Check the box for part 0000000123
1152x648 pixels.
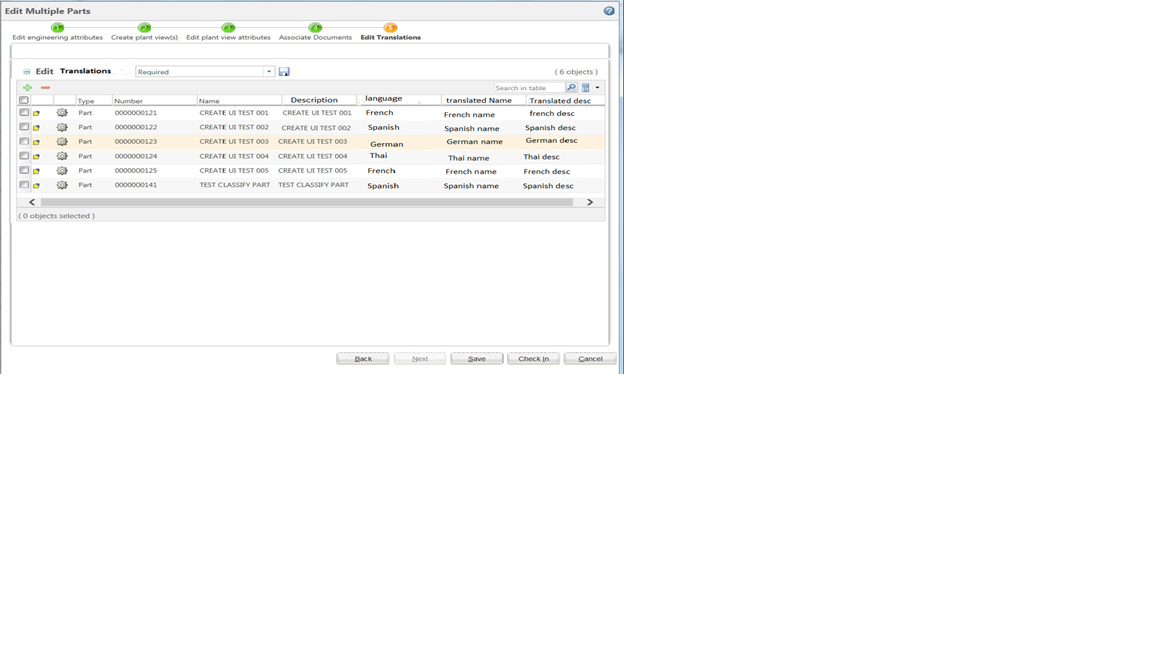click(24, 141)
